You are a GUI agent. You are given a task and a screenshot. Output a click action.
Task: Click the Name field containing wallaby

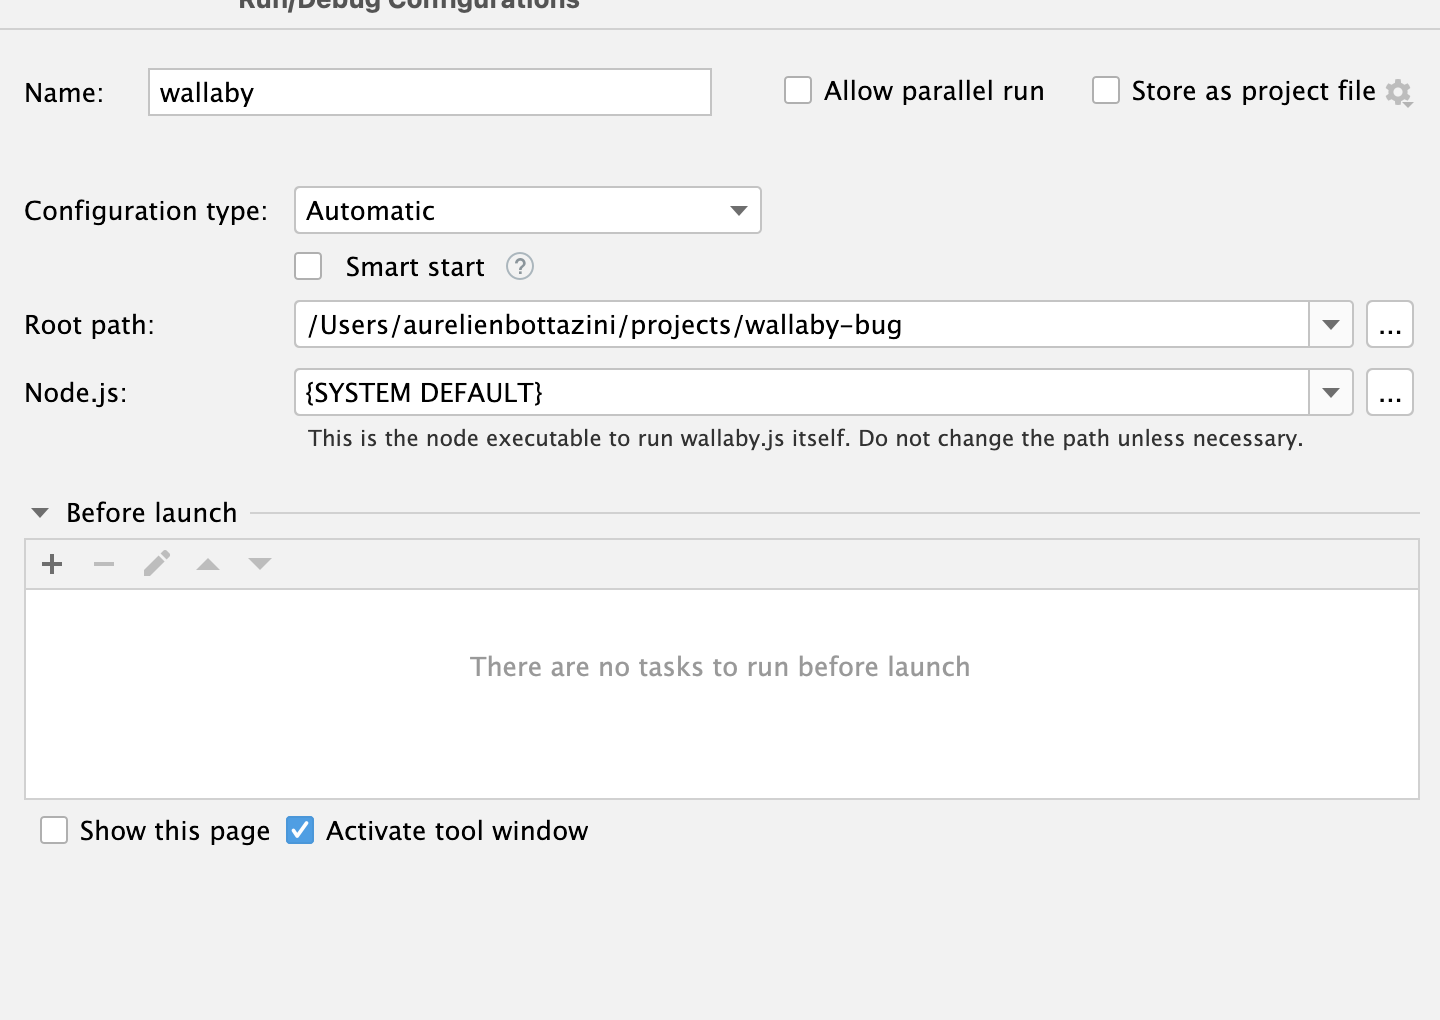pos(429,92)
